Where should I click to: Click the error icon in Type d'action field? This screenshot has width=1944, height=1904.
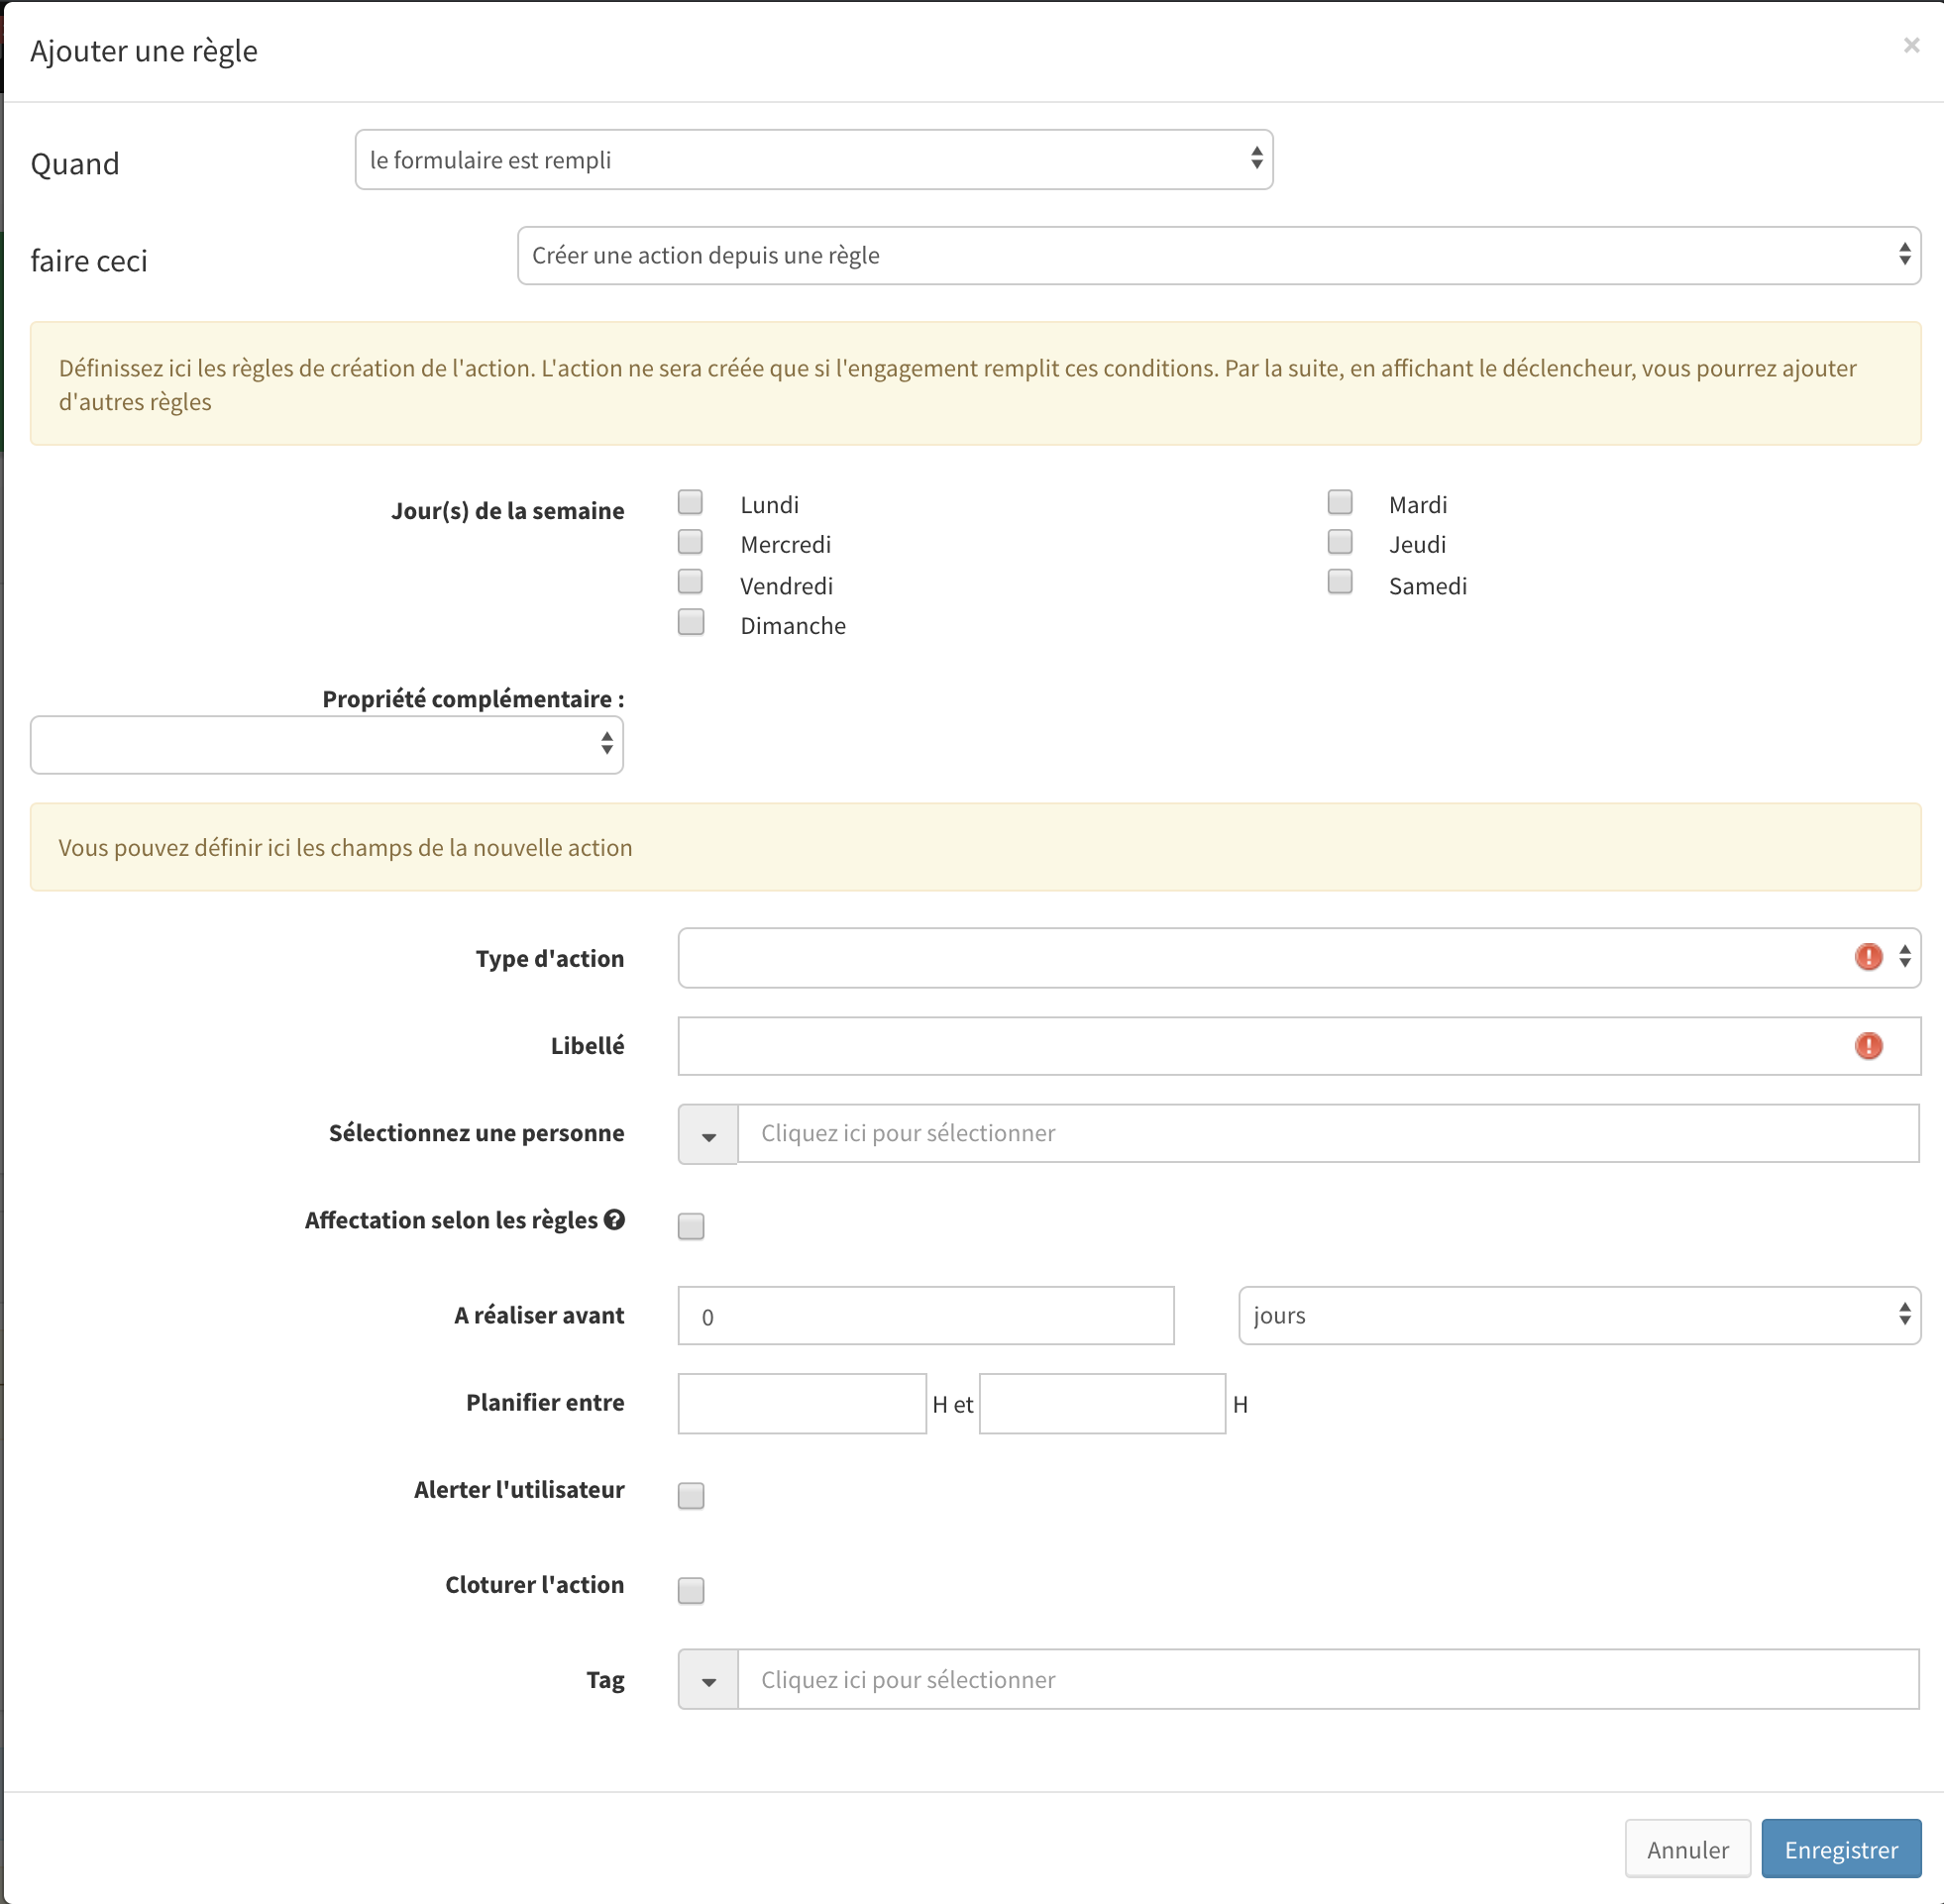click(1867, 957)
